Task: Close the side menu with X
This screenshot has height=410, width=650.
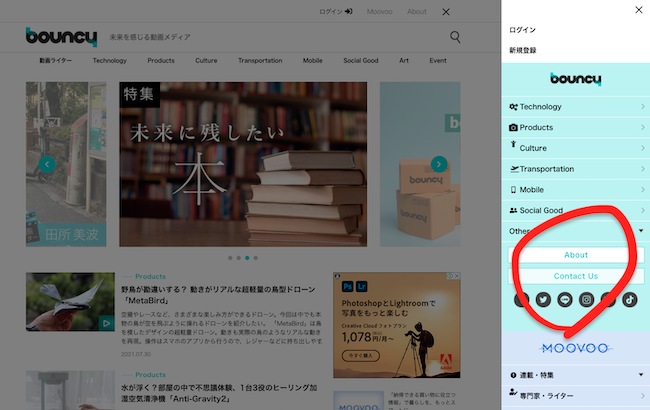Action: tap(639, 11)
